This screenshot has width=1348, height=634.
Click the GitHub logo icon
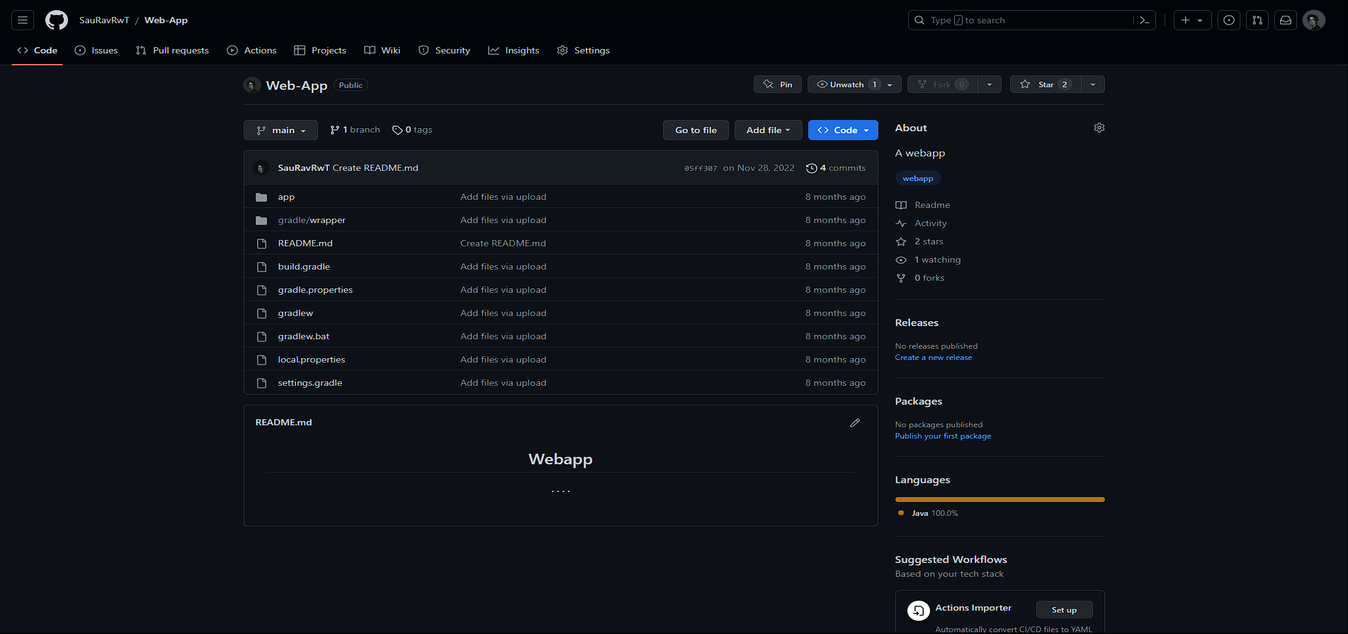pos(56,20)
